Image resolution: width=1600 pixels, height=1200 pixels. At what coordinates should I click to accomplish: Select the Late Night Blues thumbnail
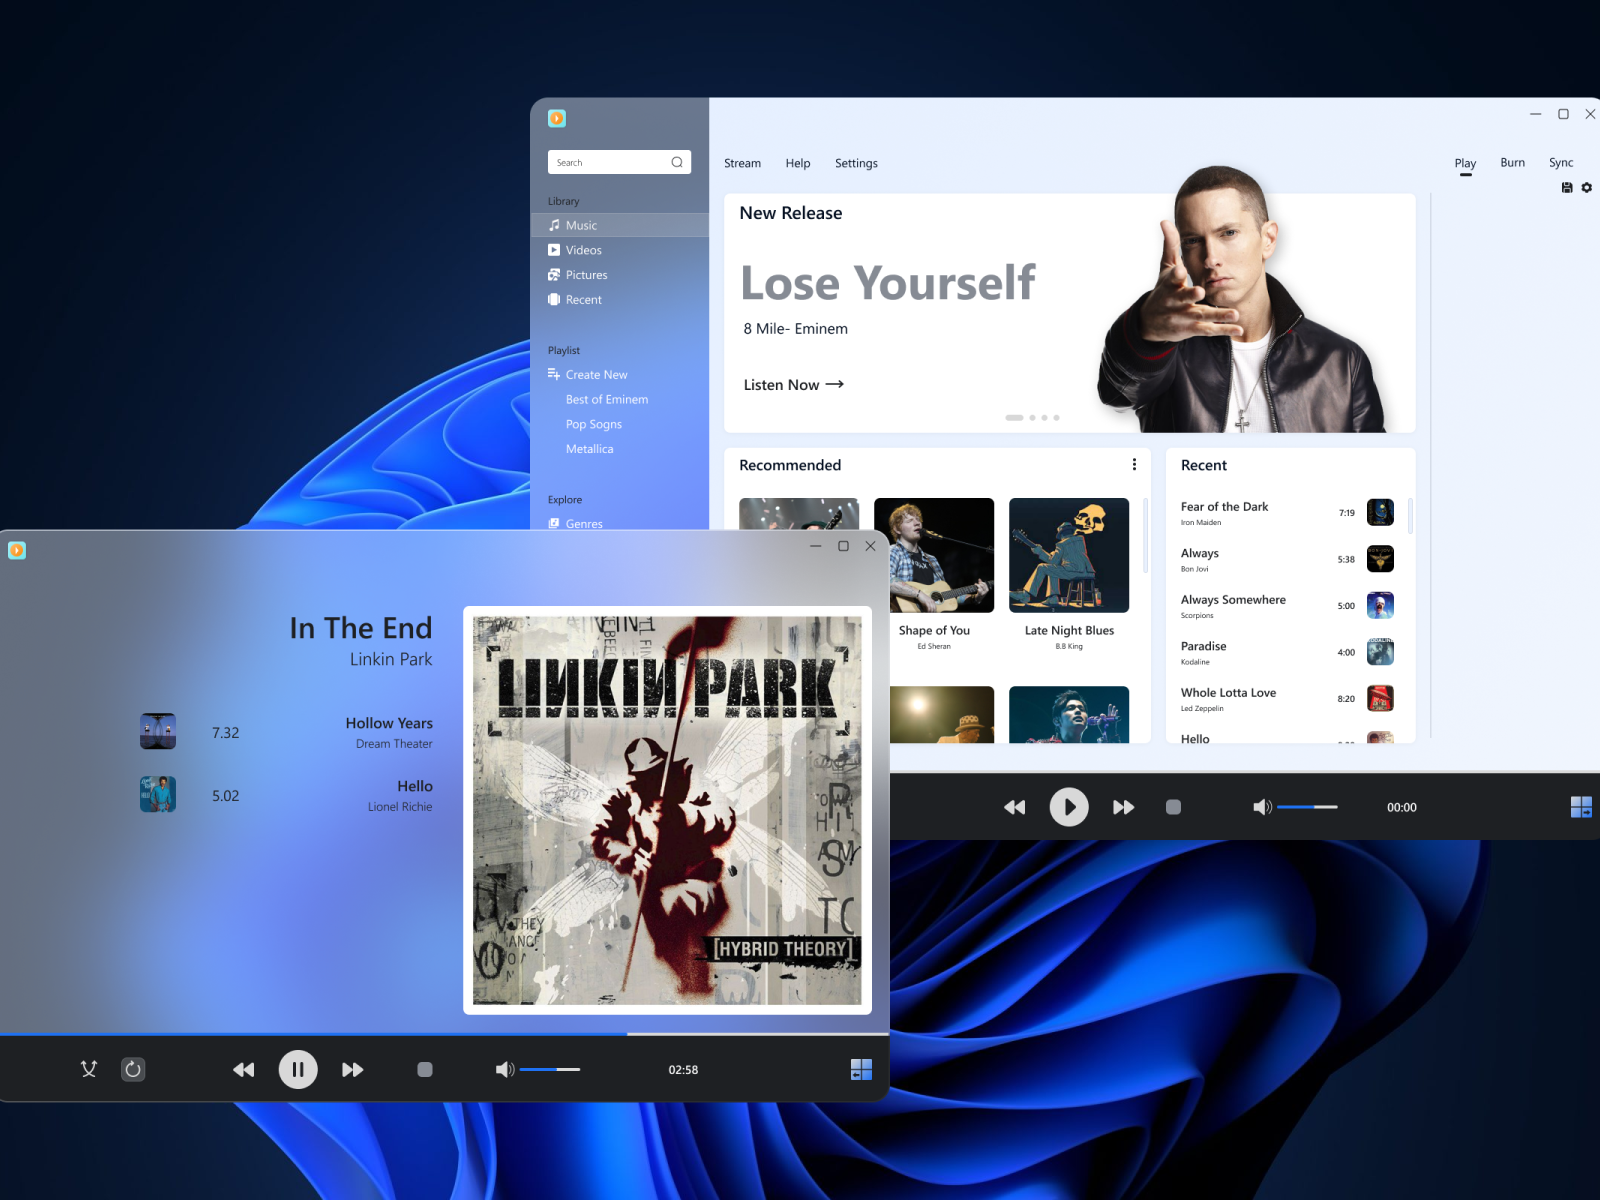pyautogui.click(x=1069, y=555)
